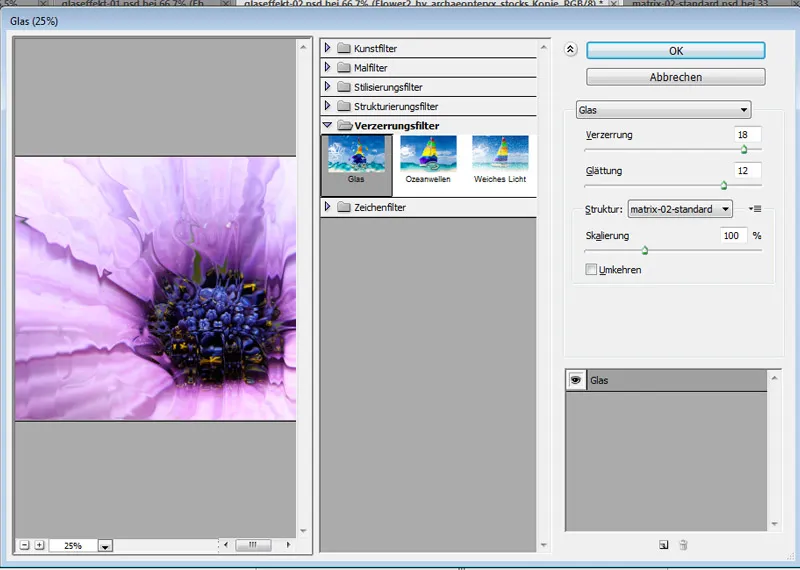Collapse filter gallery with double-chevron icon

(x=570, y=49)
